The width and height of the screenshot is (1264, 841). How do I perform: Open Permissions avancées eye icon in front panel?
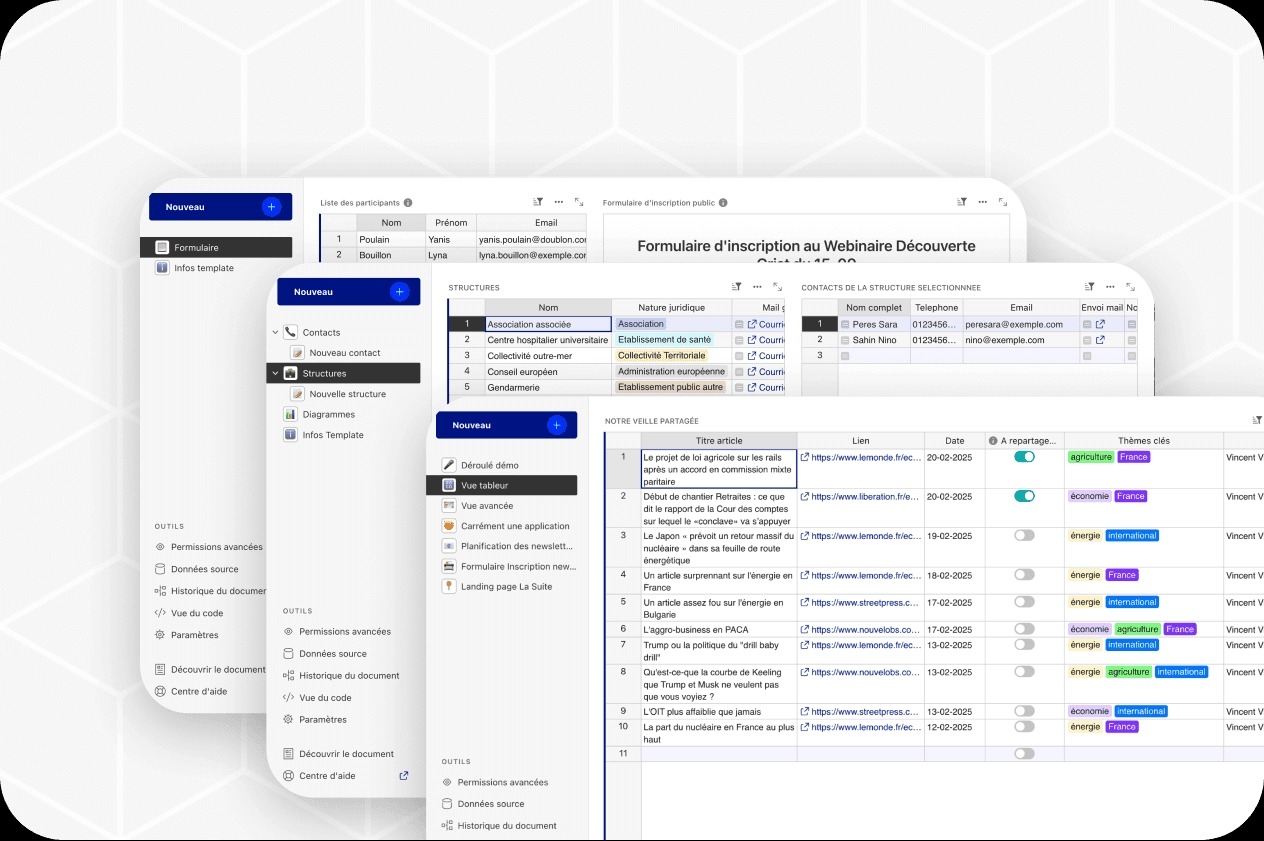coord(448,782)
